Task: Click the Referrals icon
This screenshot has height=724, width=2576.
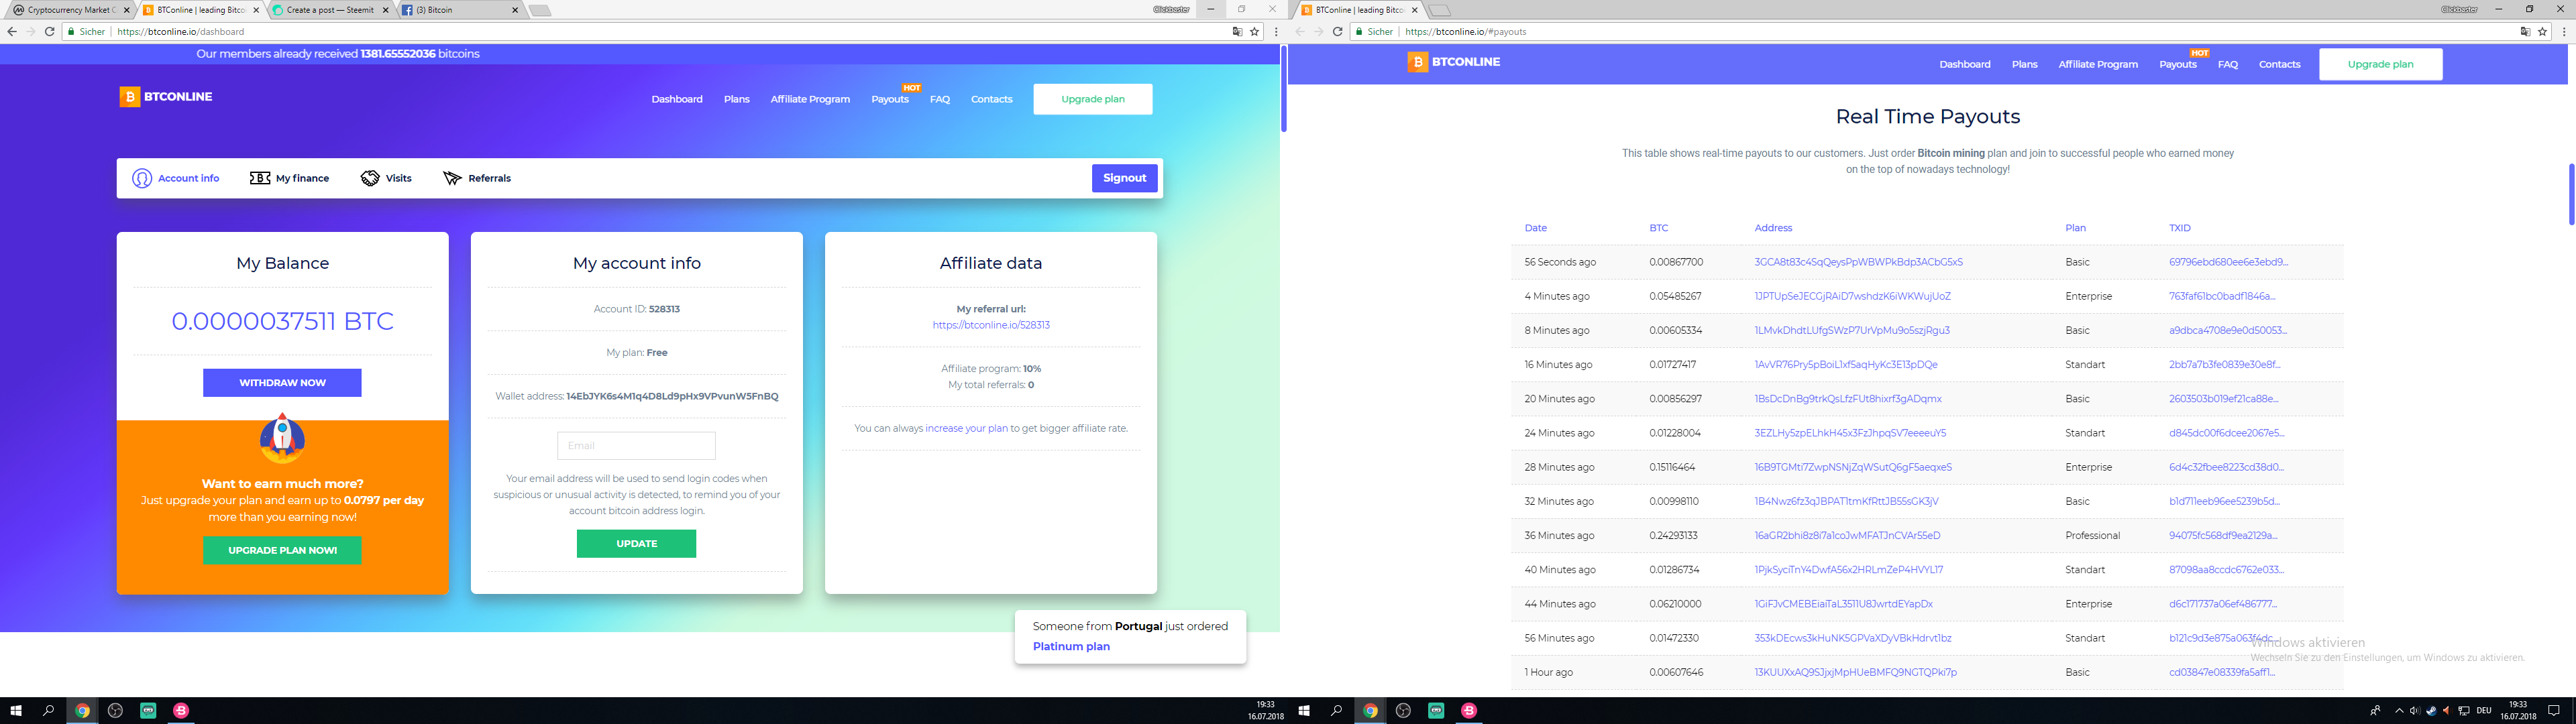Action: [451, 177]
